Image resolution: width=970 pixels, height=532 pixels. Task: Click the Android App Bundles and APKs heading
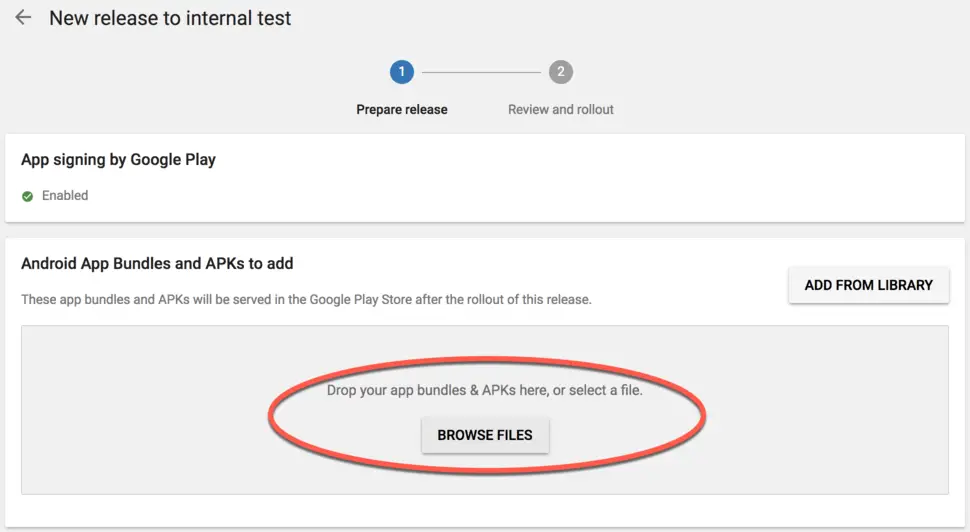(x=157, y=264)
